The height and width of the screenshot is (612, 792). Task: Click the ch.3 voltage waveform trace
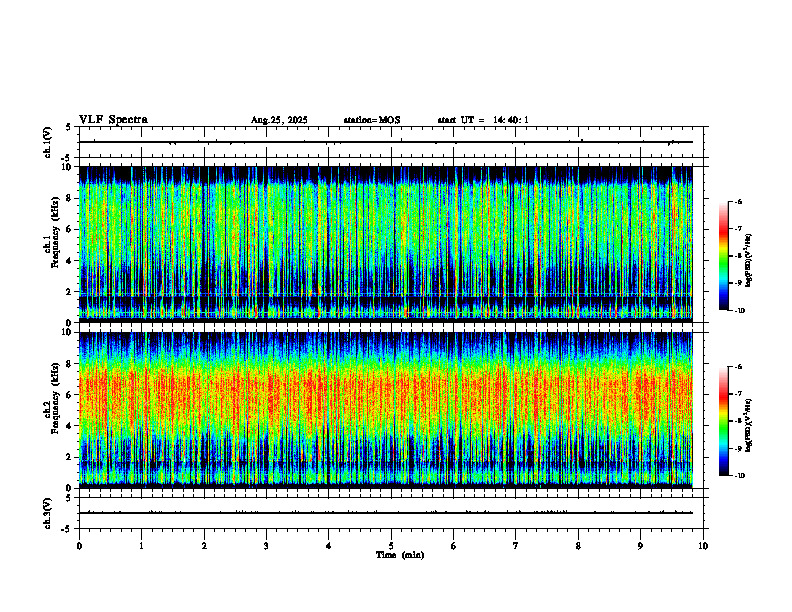(x=386, y=513)
